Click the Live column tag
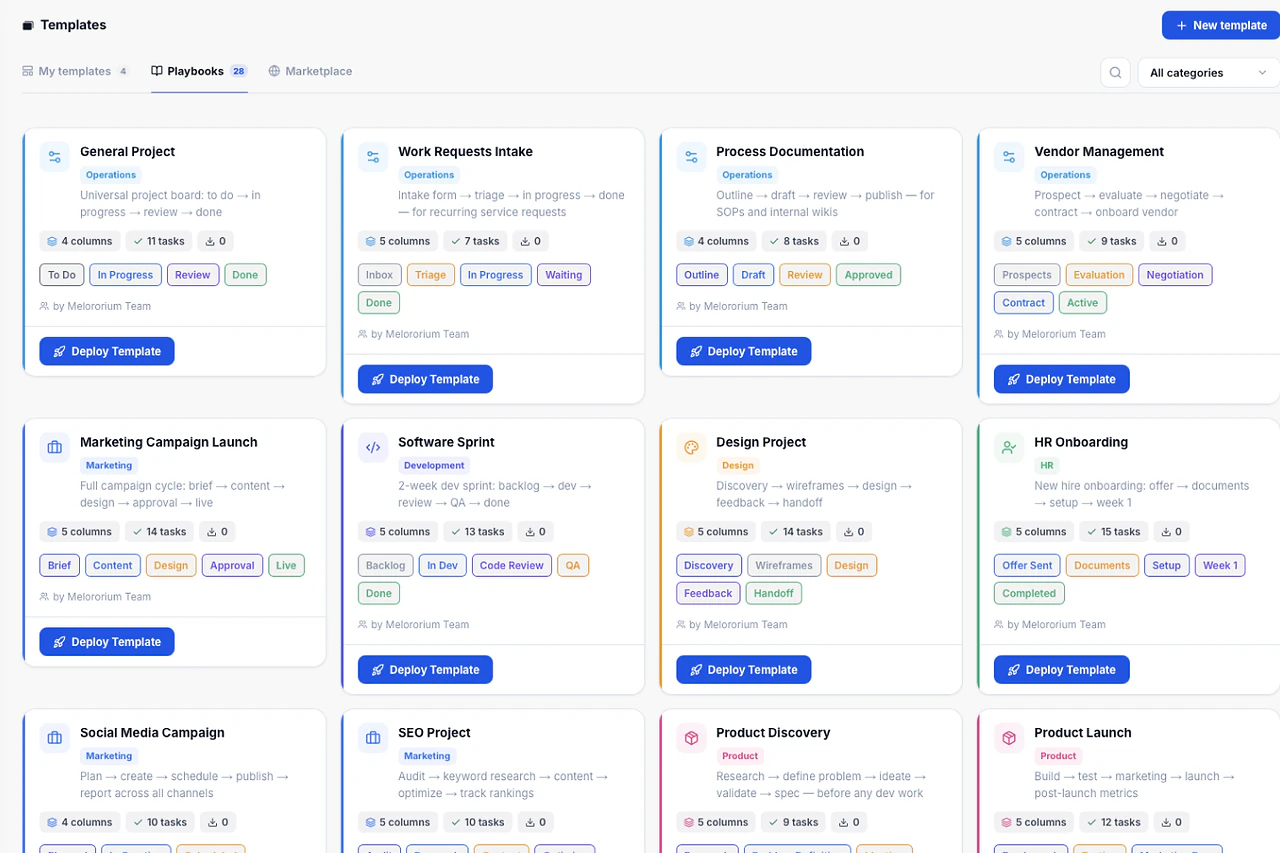 click(x=286, y=566)
